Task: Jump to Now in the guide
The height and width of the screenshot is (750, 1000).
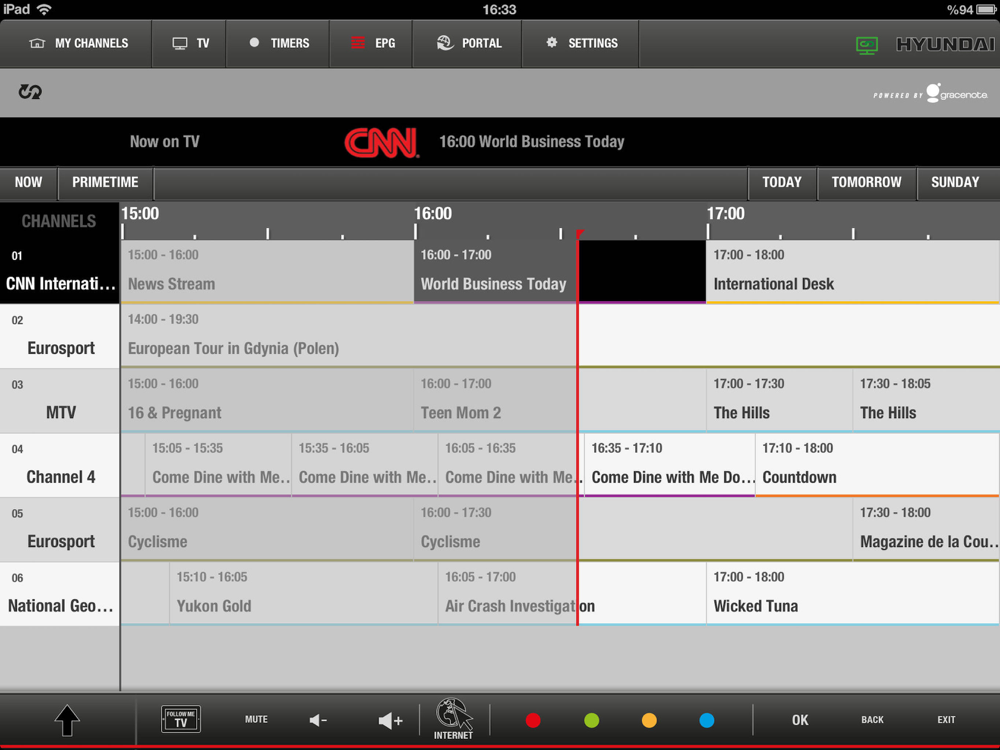Action: click(x=29, y=182)
